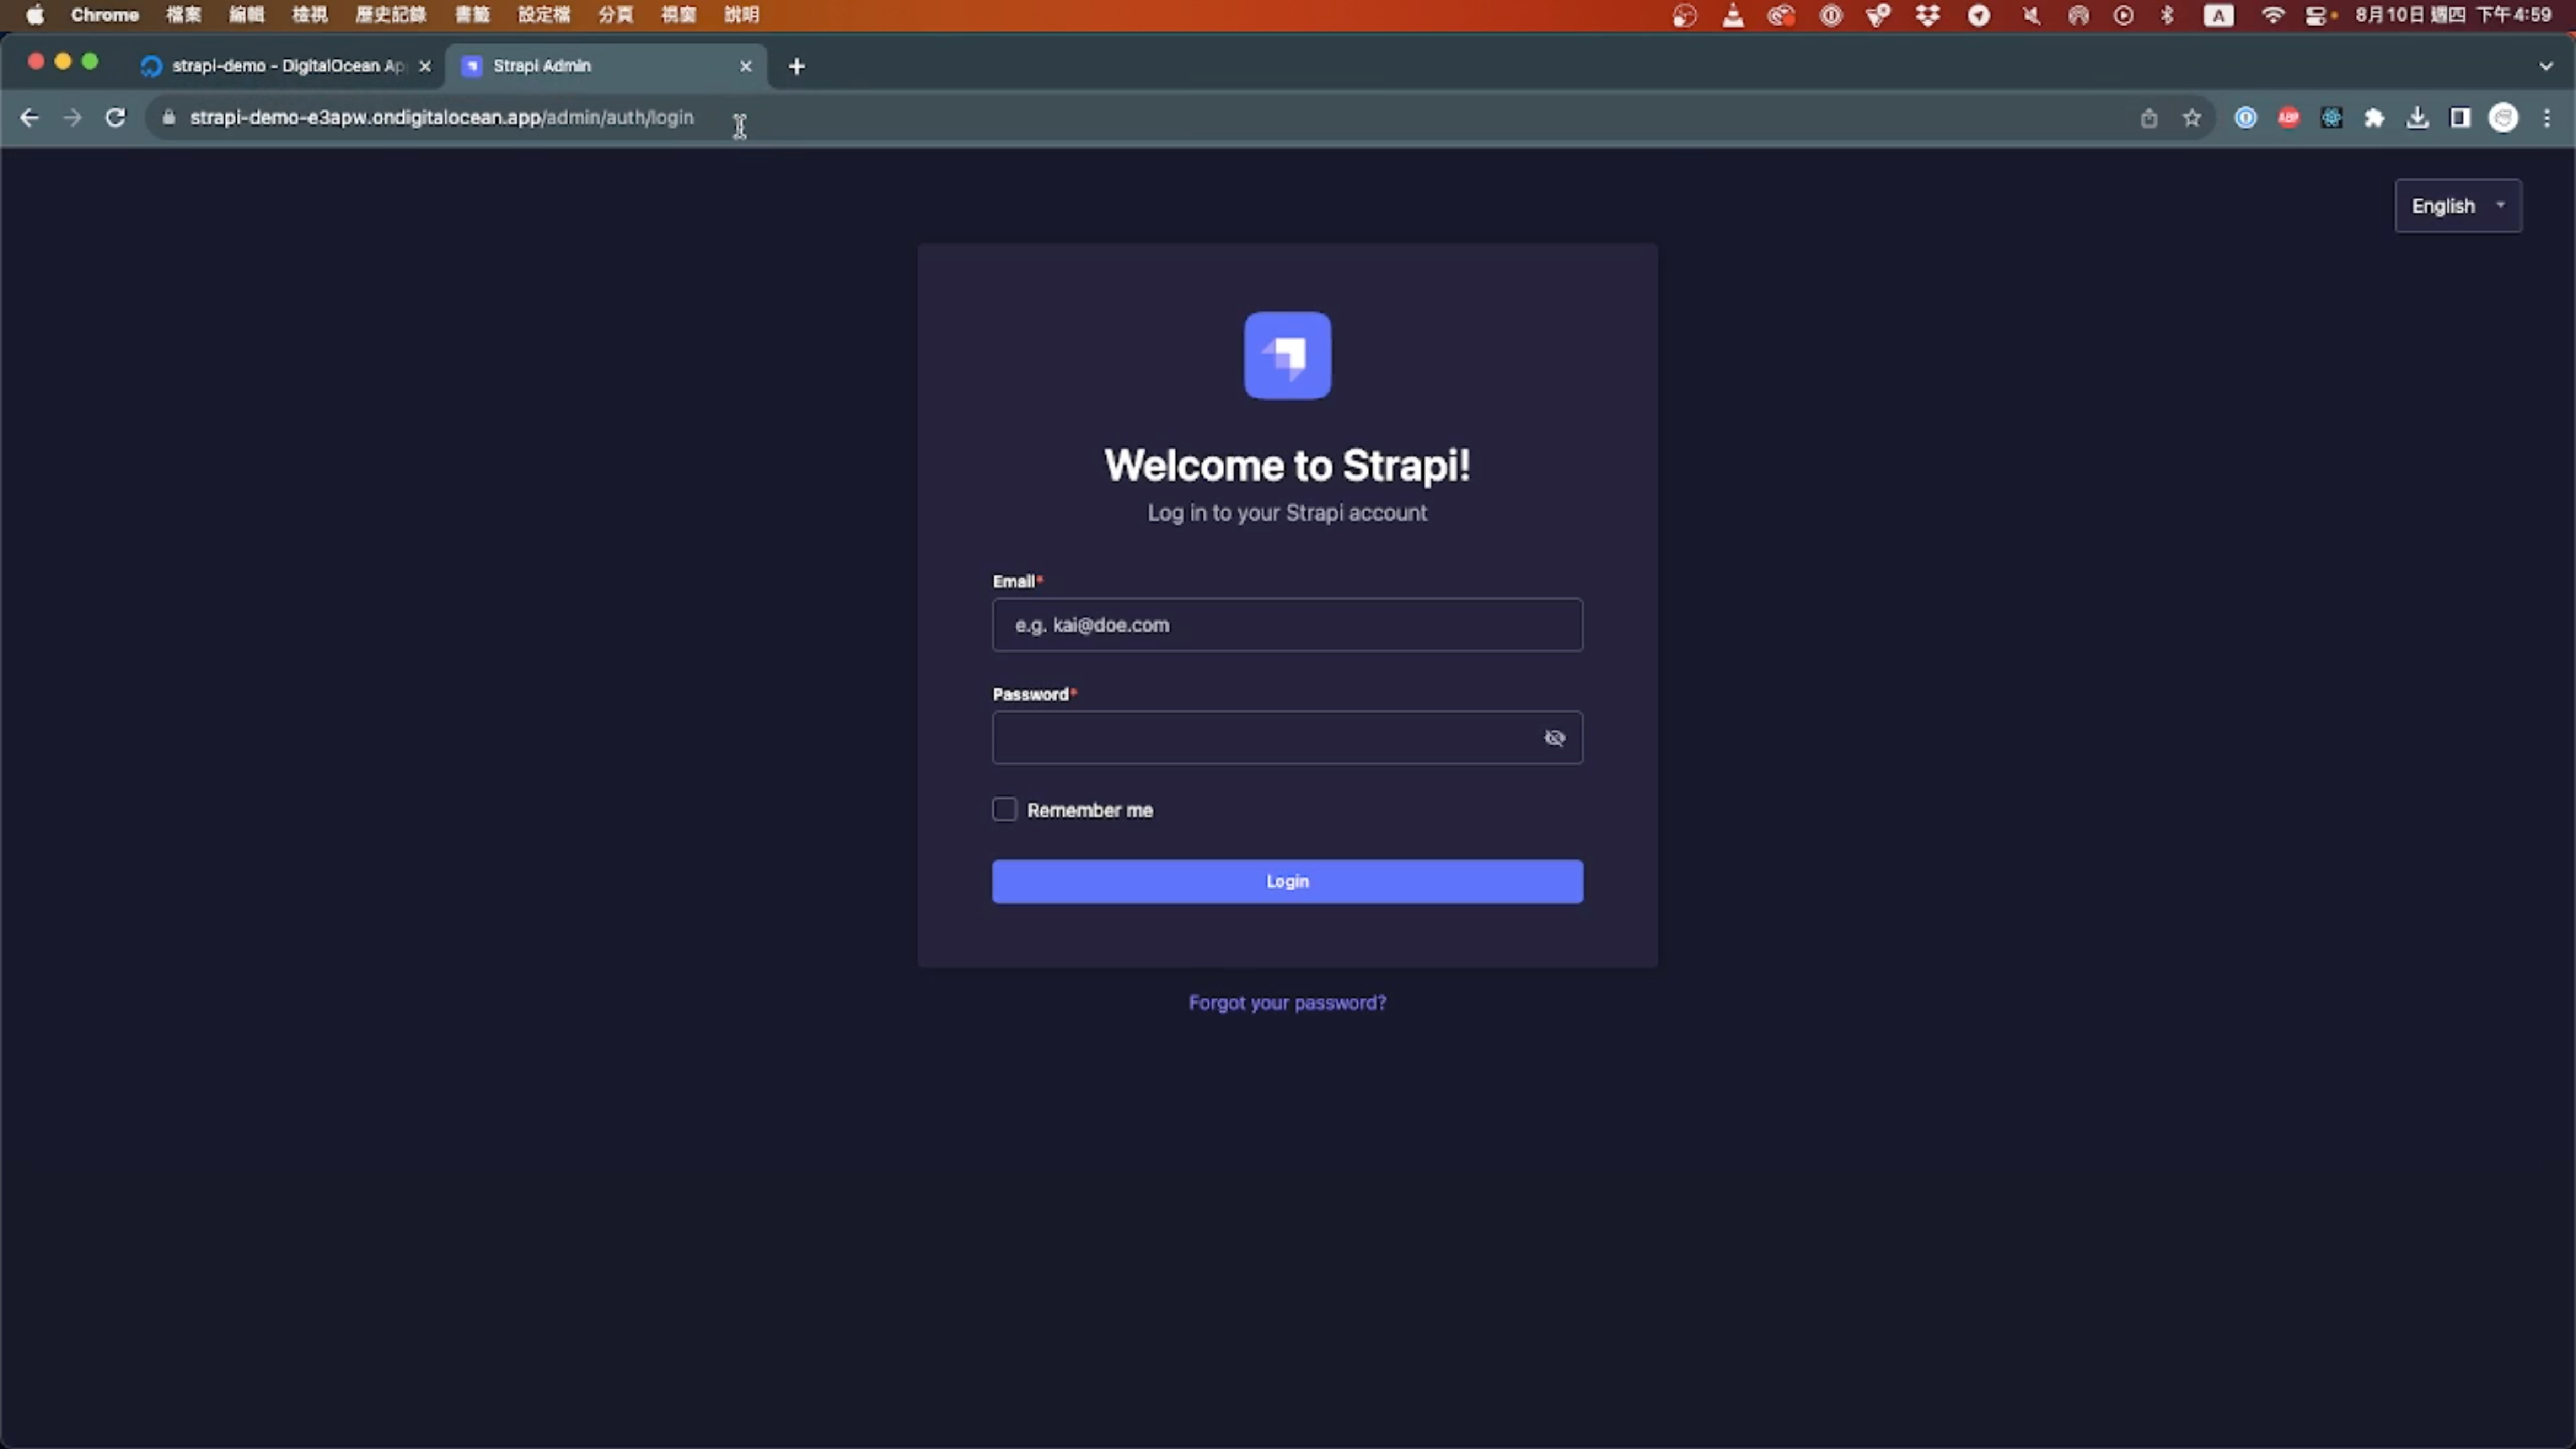Open the Extensions puzzle-piece menu

pyautogui.click(x=2375, y=118)
